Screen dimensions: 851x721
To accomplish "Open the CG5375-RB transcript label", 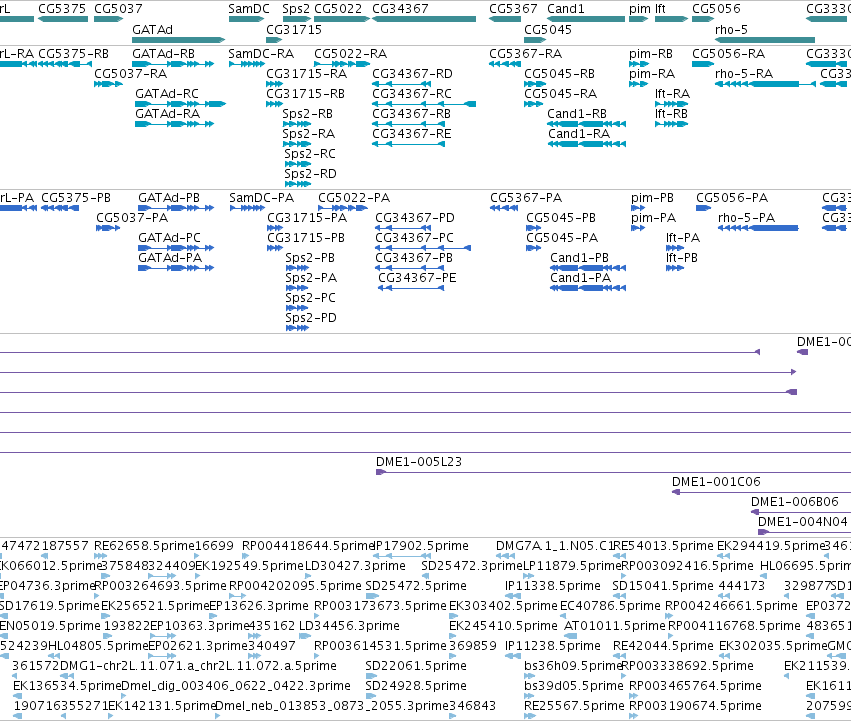I will [x=74, y=54].
